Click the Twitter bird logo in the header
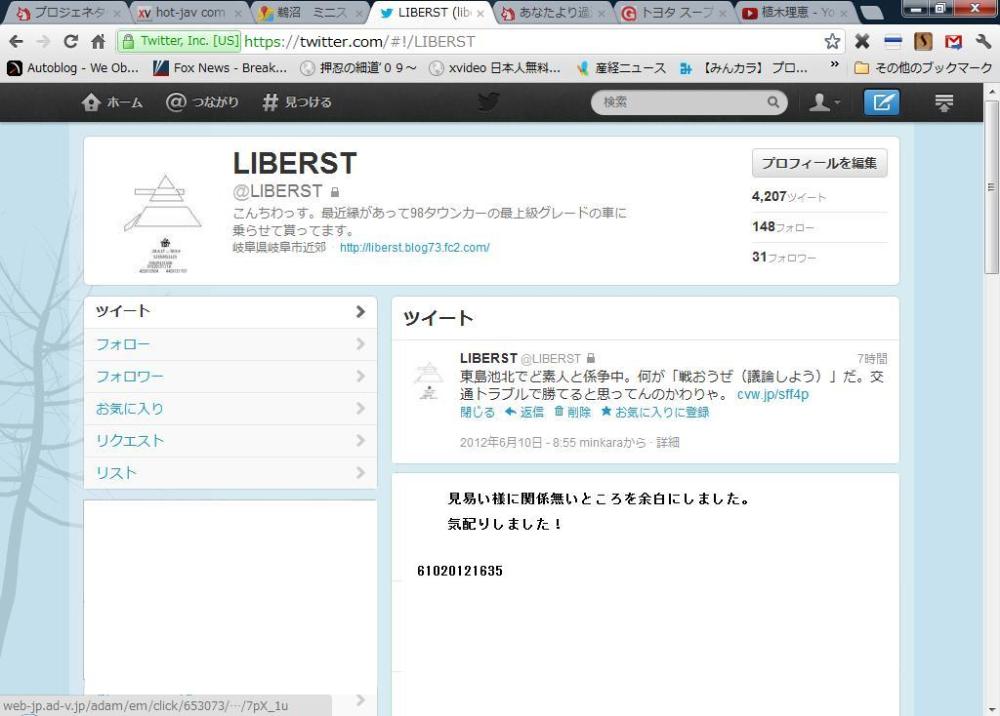Image resolution: width=1000 pixels, height=716 pixels. coord(489,102)
